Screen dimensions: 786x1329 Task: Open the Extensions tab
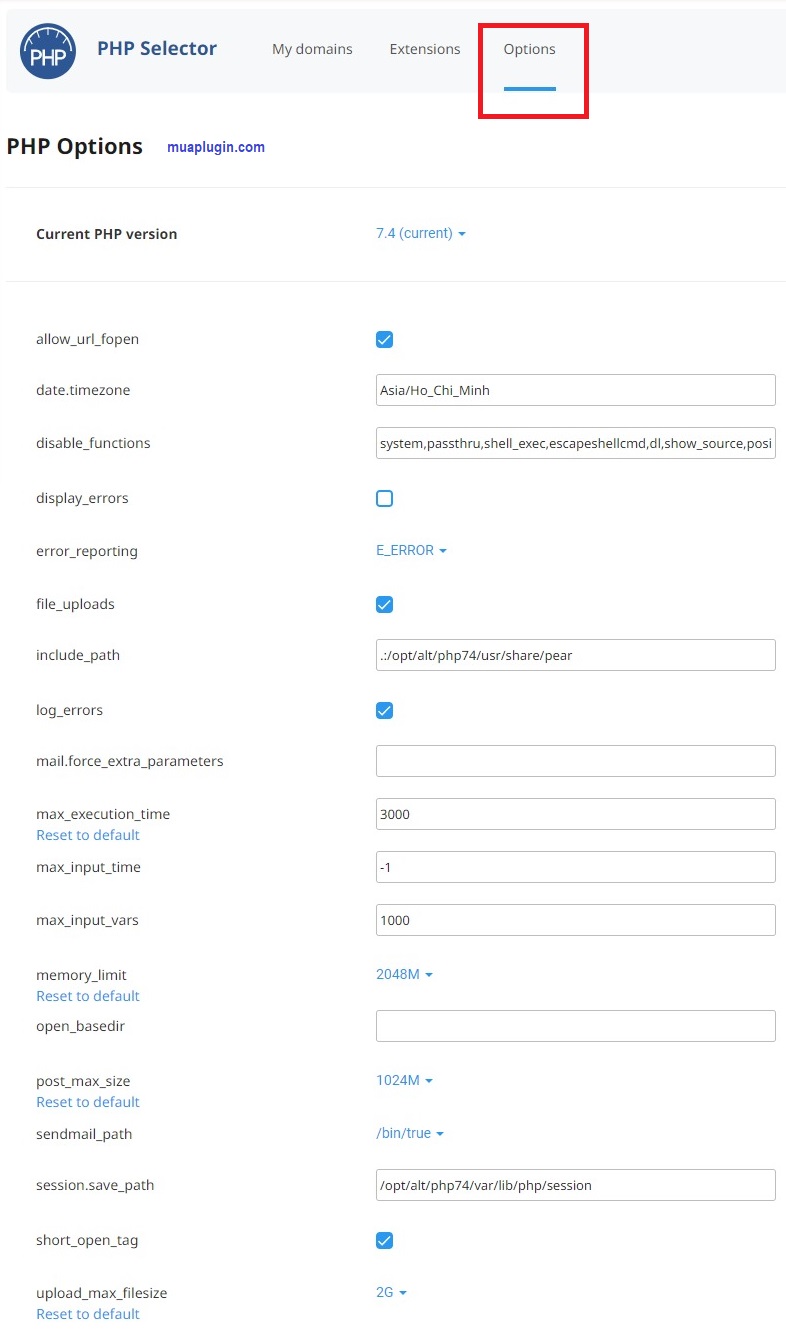[425, 49]
